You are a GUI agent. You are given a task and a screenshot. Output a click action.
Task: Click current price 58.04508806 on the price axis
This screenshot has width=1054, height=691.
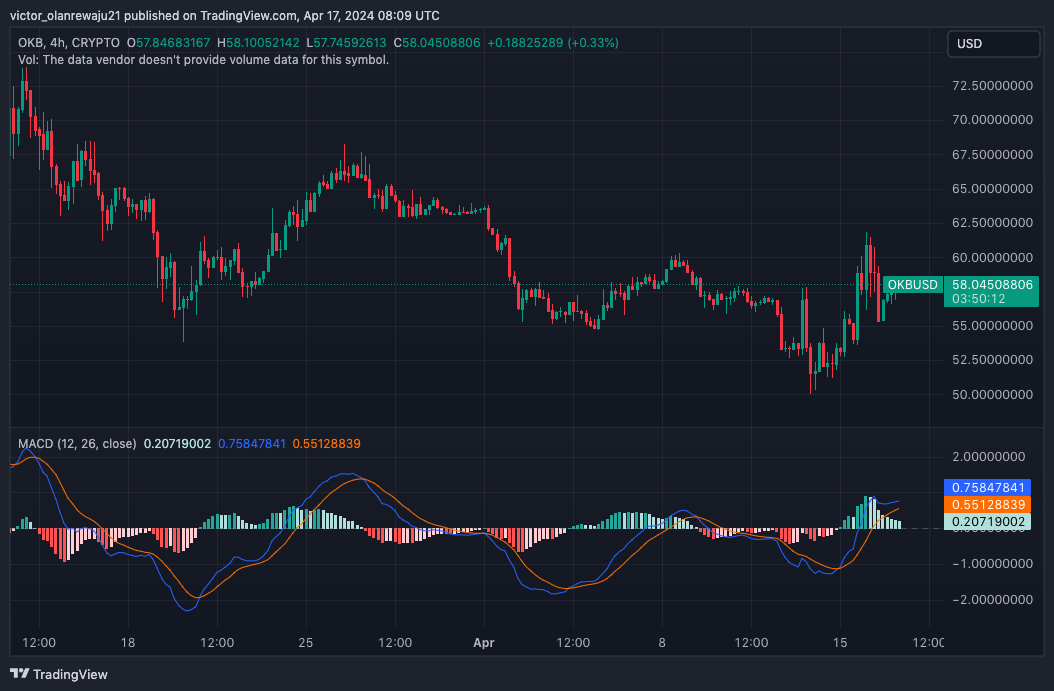point(992,284)
